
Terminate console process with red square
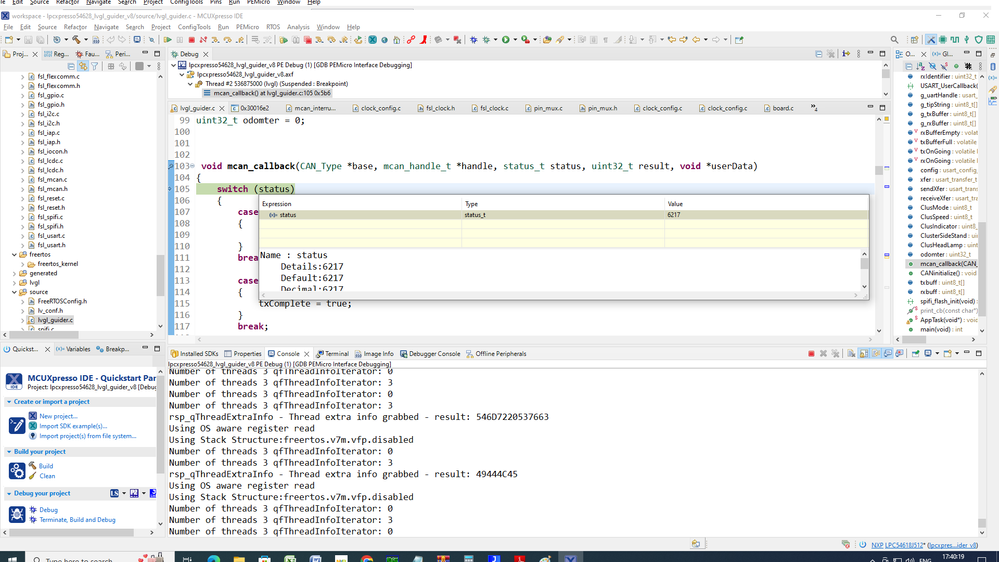point(811,354)
